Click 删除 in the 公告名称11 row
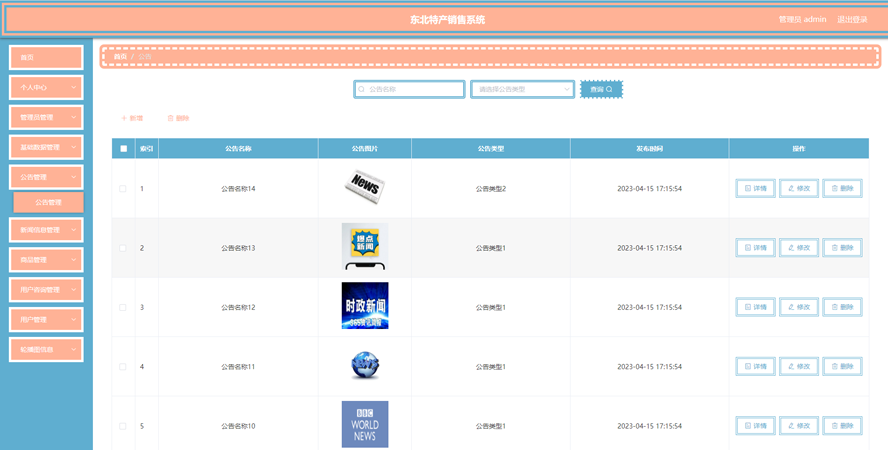888x450 pixels. [x=842, y=367]
